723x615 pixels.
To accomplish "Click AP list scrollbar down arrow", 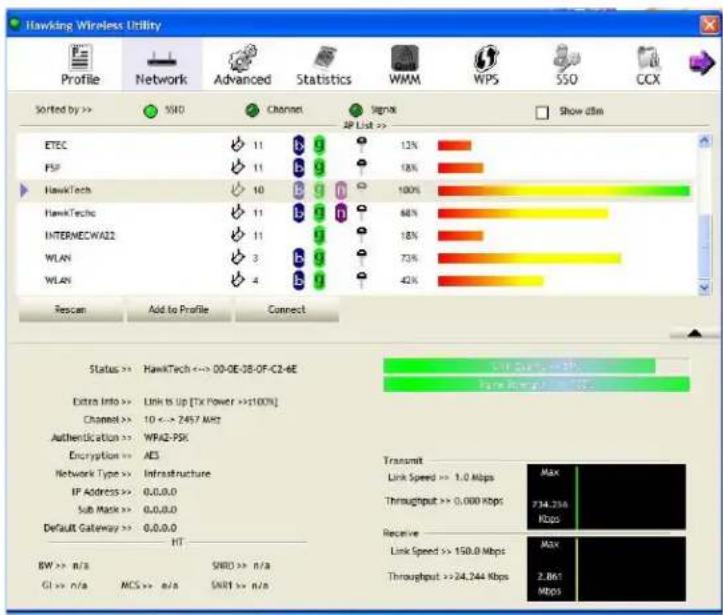I will point(705,288).
